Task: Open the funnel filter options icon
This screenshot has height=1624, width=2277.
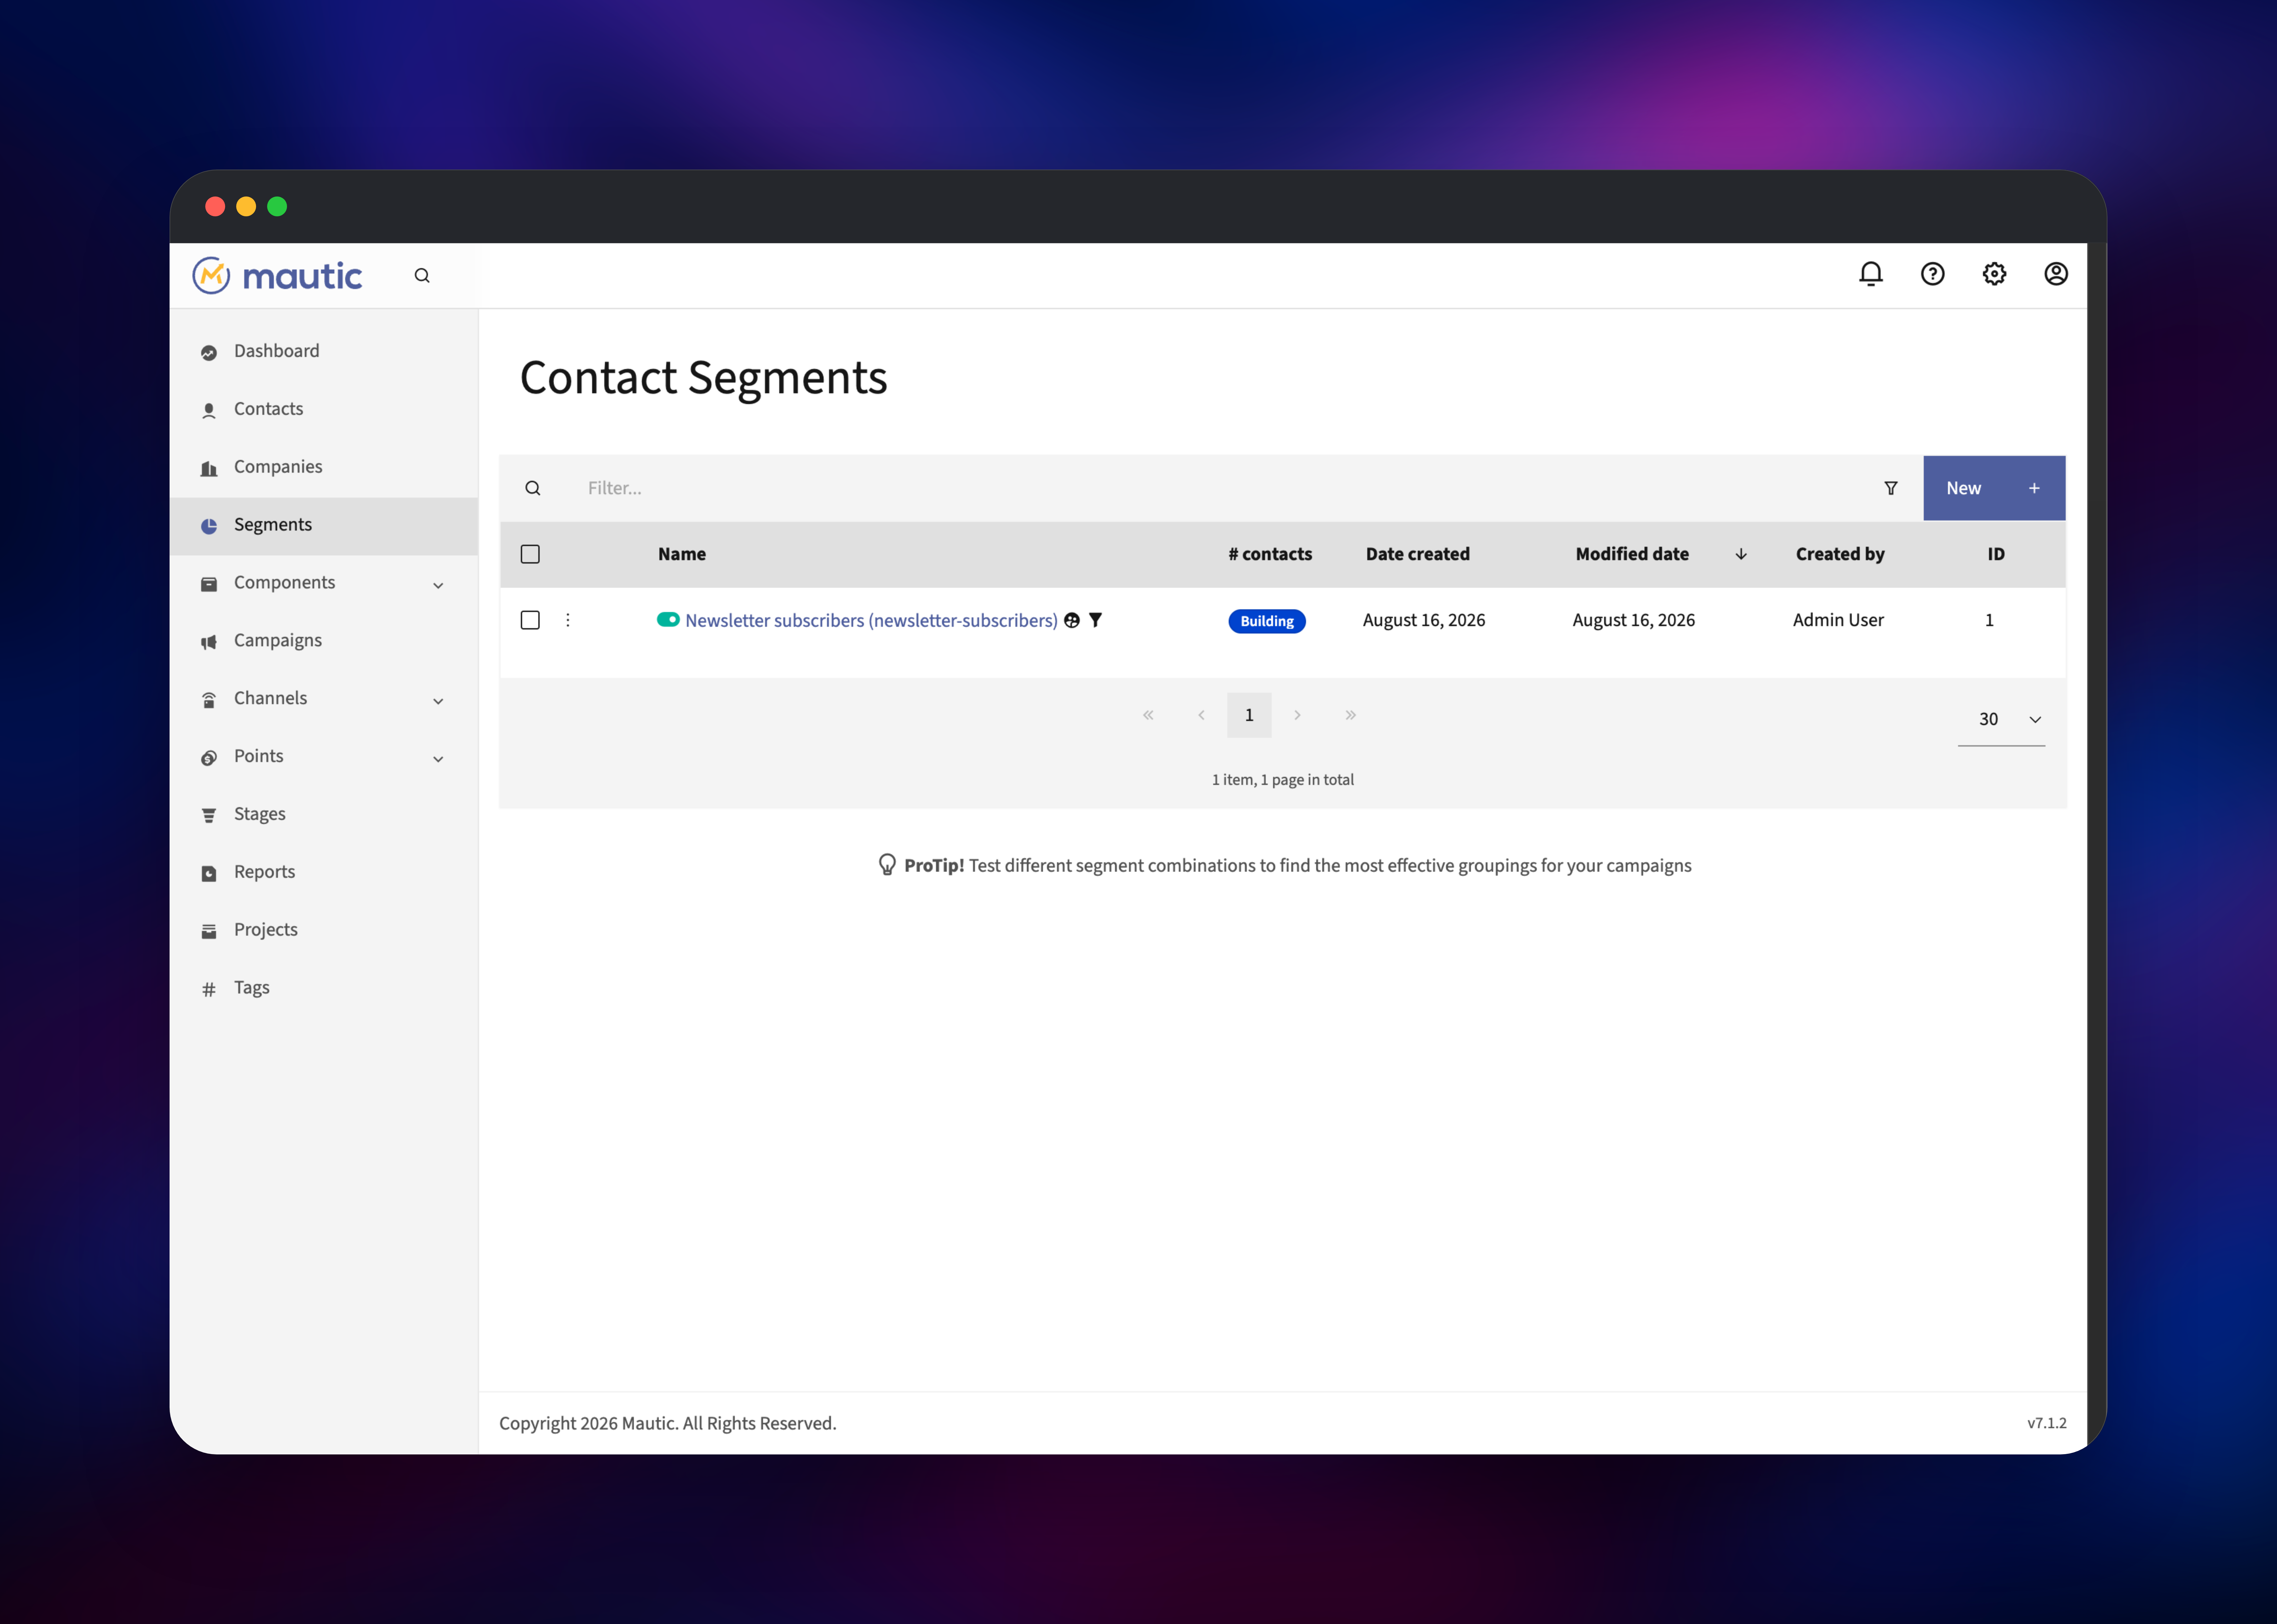Action: (1891, 488)
